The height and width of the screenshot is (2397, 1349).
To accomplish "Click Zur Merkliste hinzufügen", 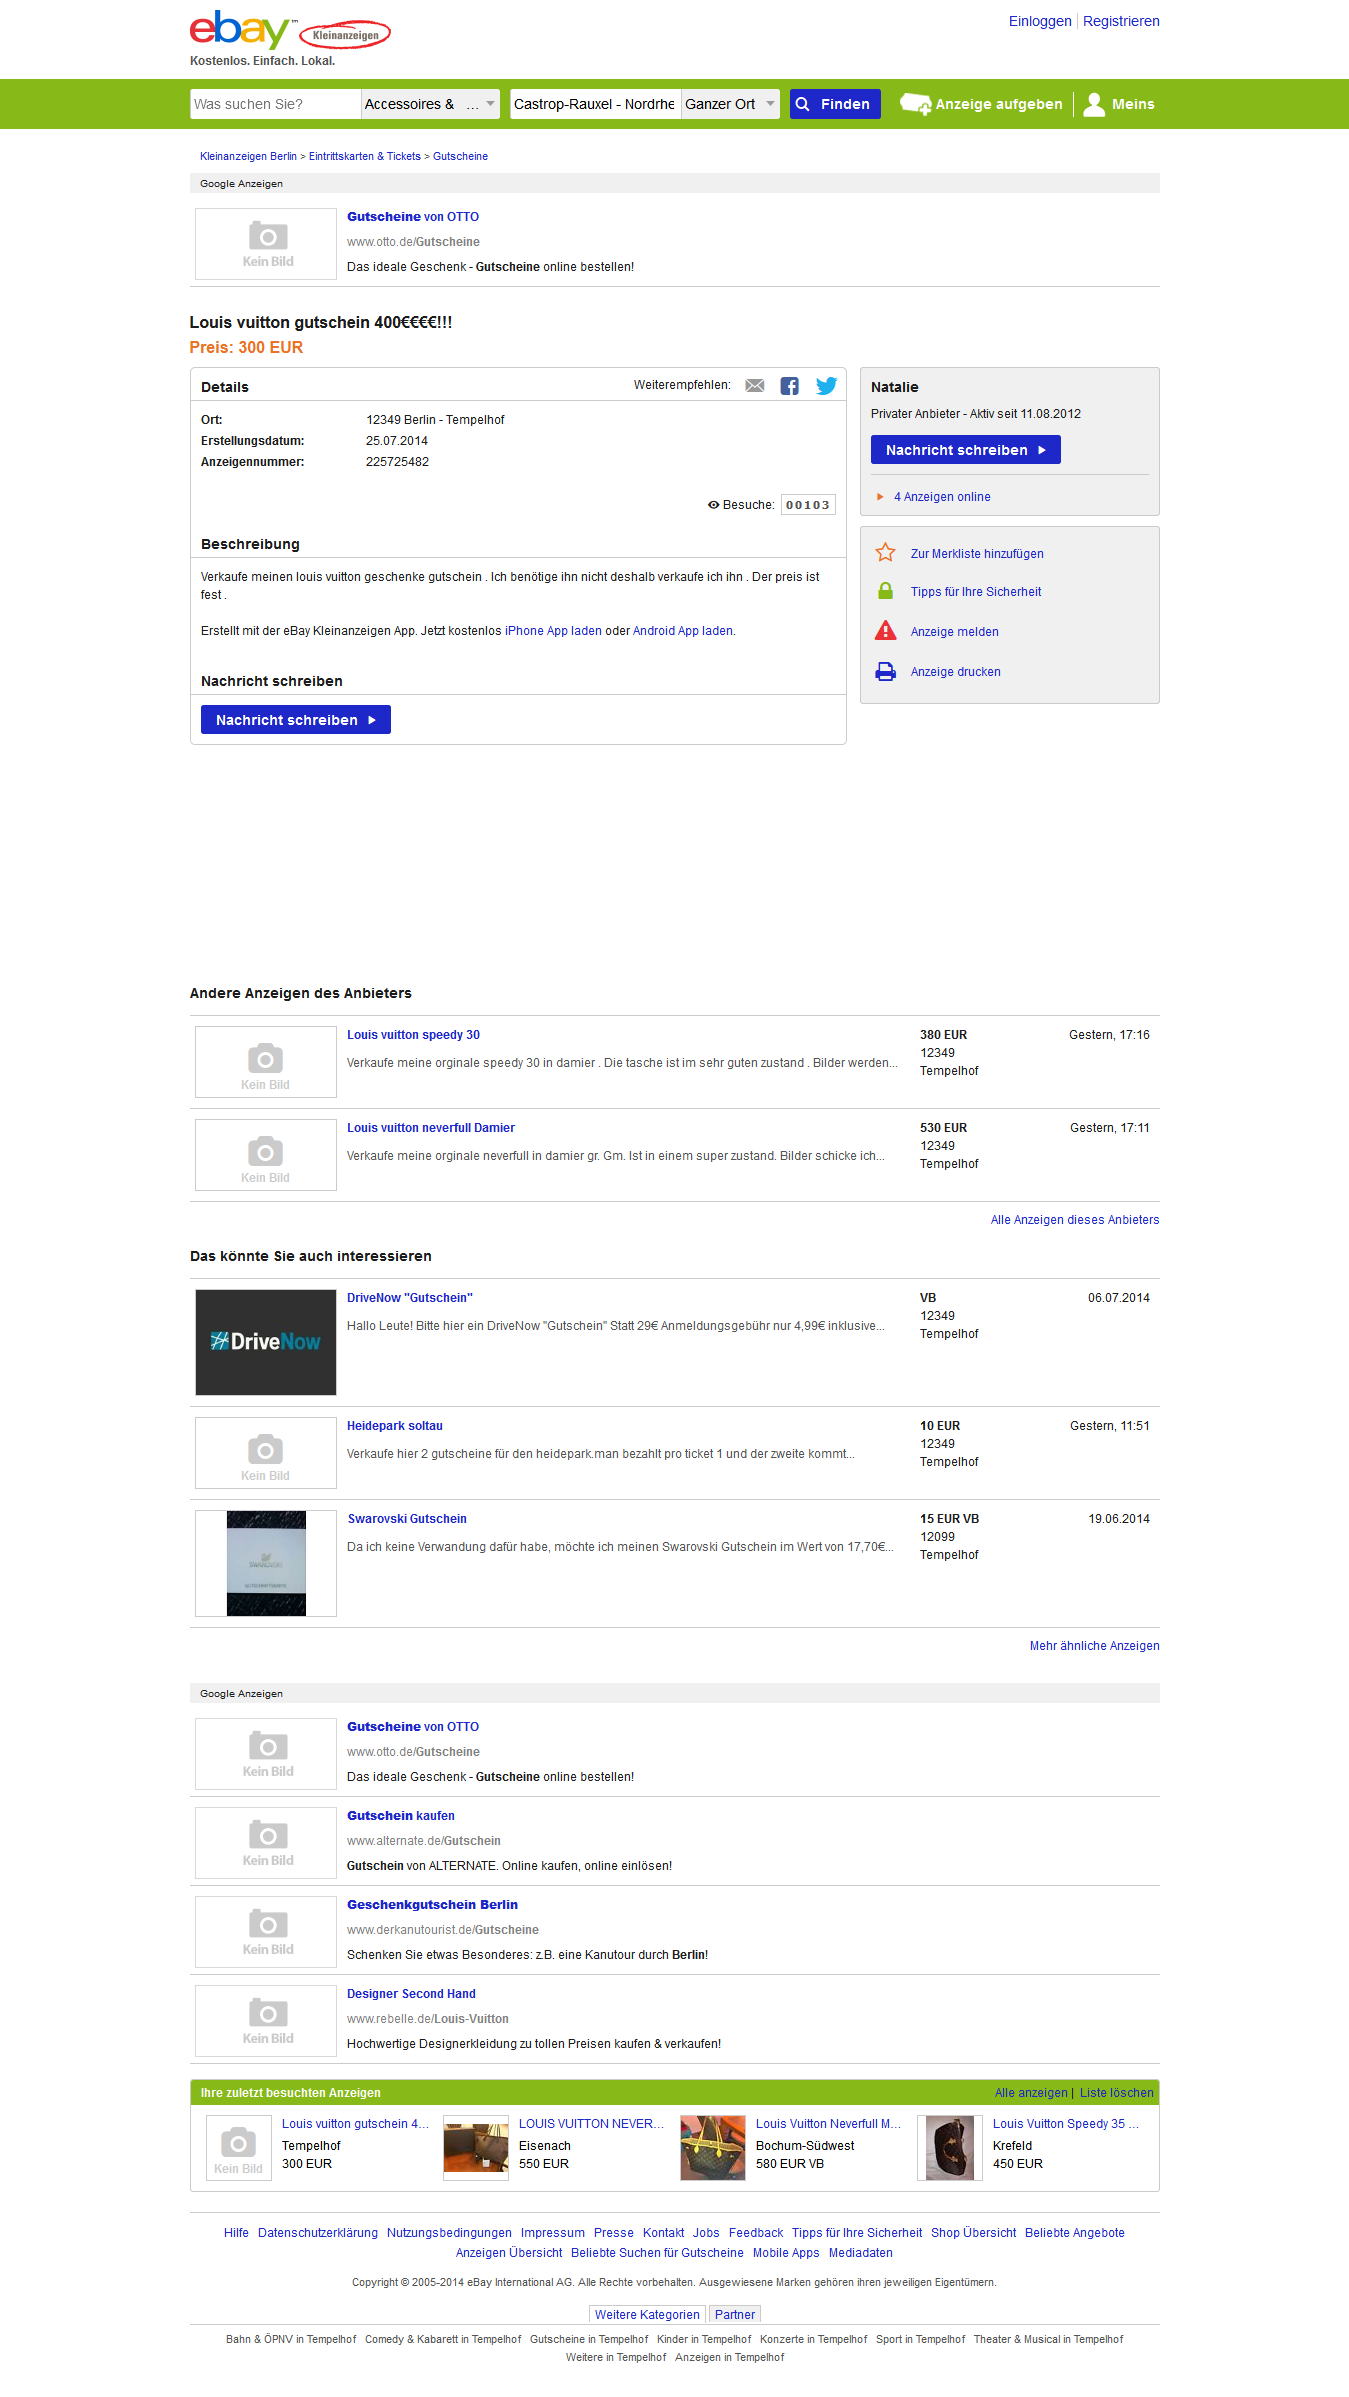I will point(977,554).
